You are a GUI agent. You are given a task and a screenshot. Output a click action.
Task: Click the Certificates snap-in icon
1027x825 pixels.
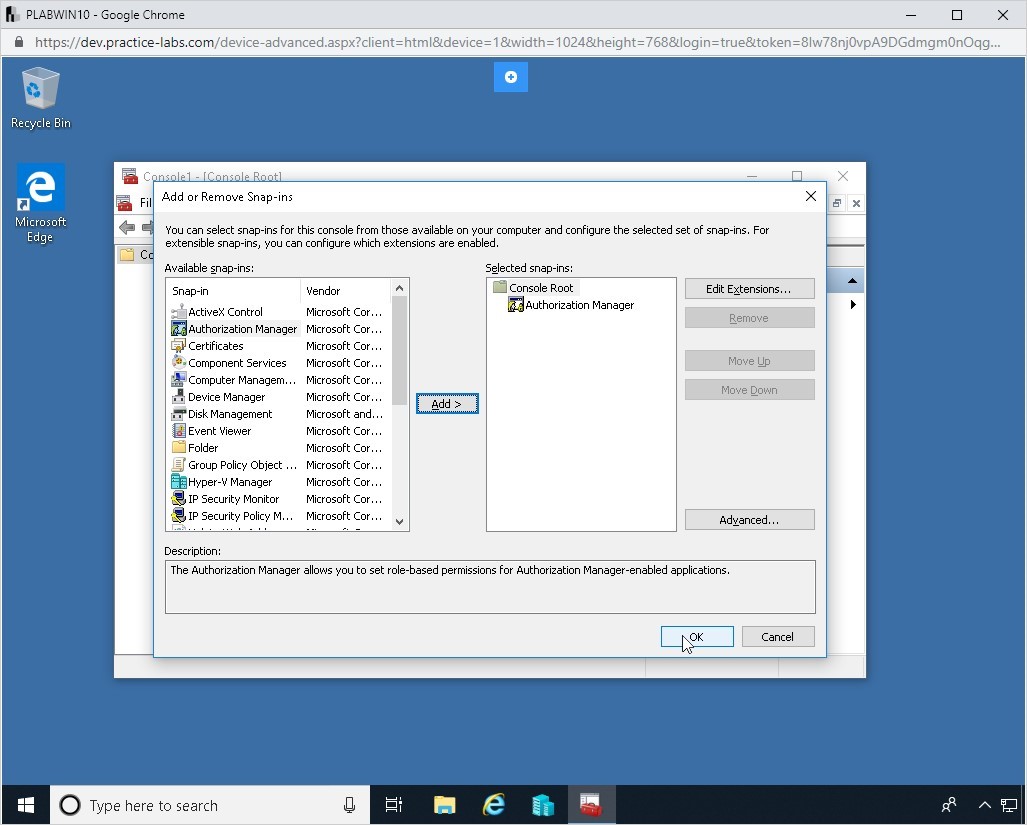pyautogui.click(x=179, y=346)
